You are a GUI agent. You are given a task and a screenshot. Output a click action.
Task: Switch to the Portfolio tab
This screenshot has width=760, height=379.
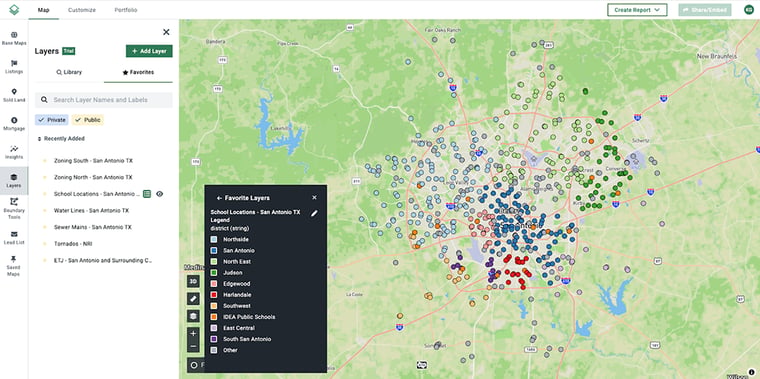pyautogui.click(x=126, y=10)
